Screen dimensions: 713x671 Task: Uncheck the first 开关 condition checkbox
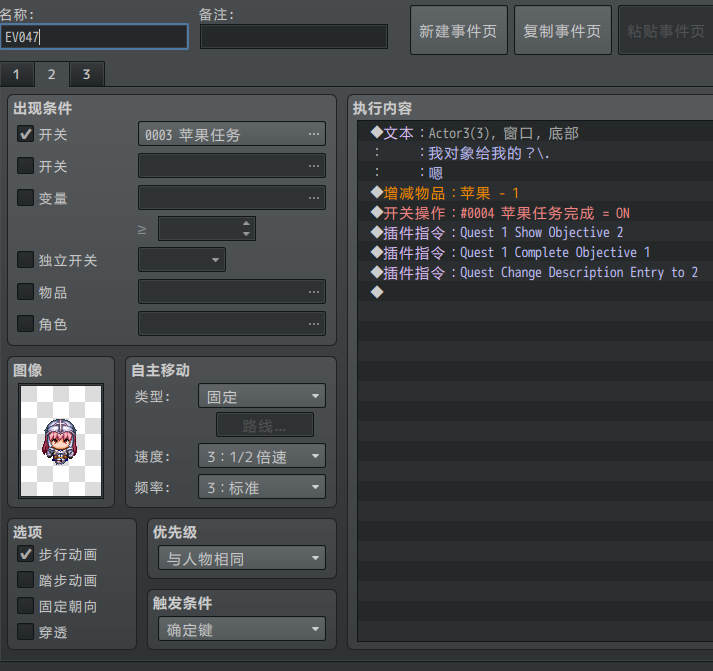tap(25, 134)
